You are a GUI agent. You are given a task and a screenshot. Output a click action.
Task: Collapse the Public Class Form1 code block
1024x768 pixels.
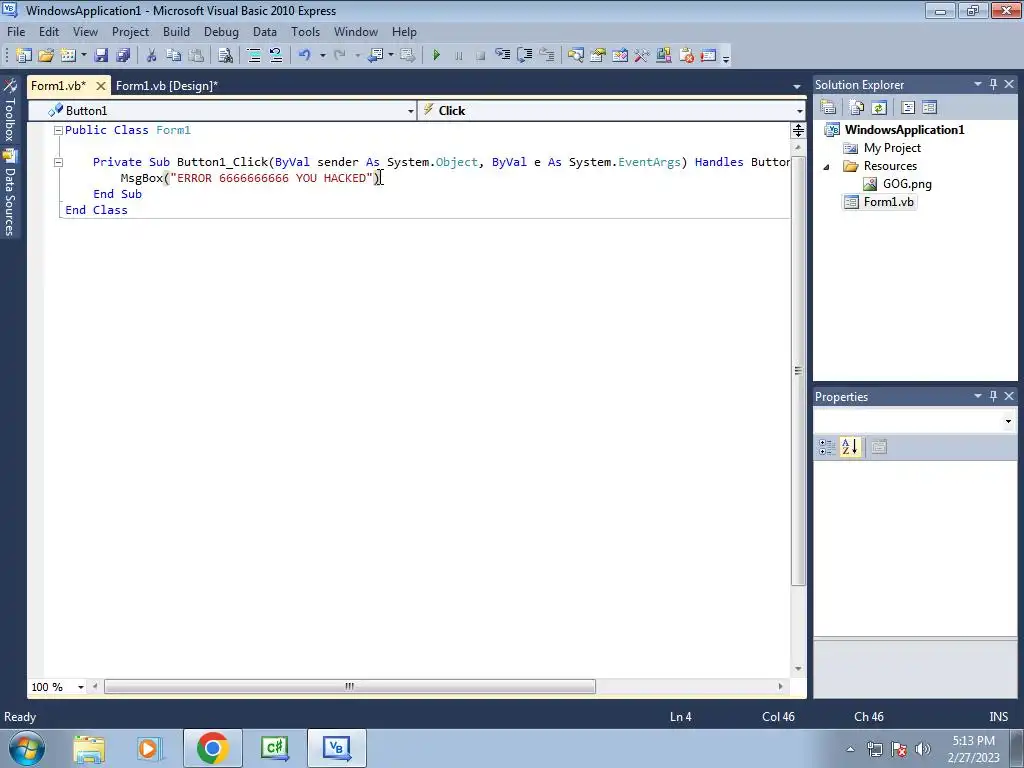[58, 130]
